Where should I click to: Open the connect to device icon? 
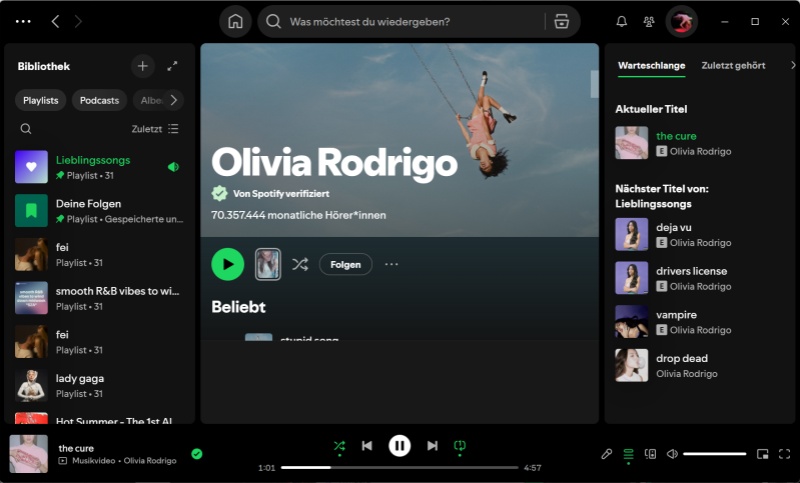(651, 454)
